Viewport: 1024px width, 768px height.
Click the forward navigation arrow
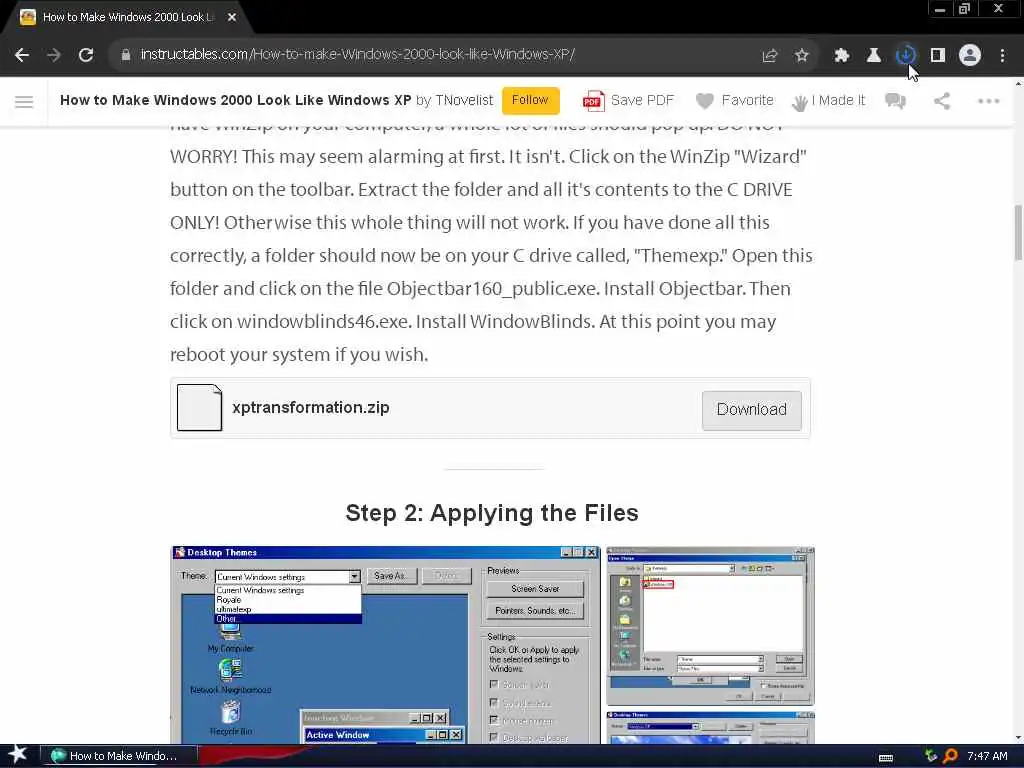54,55
